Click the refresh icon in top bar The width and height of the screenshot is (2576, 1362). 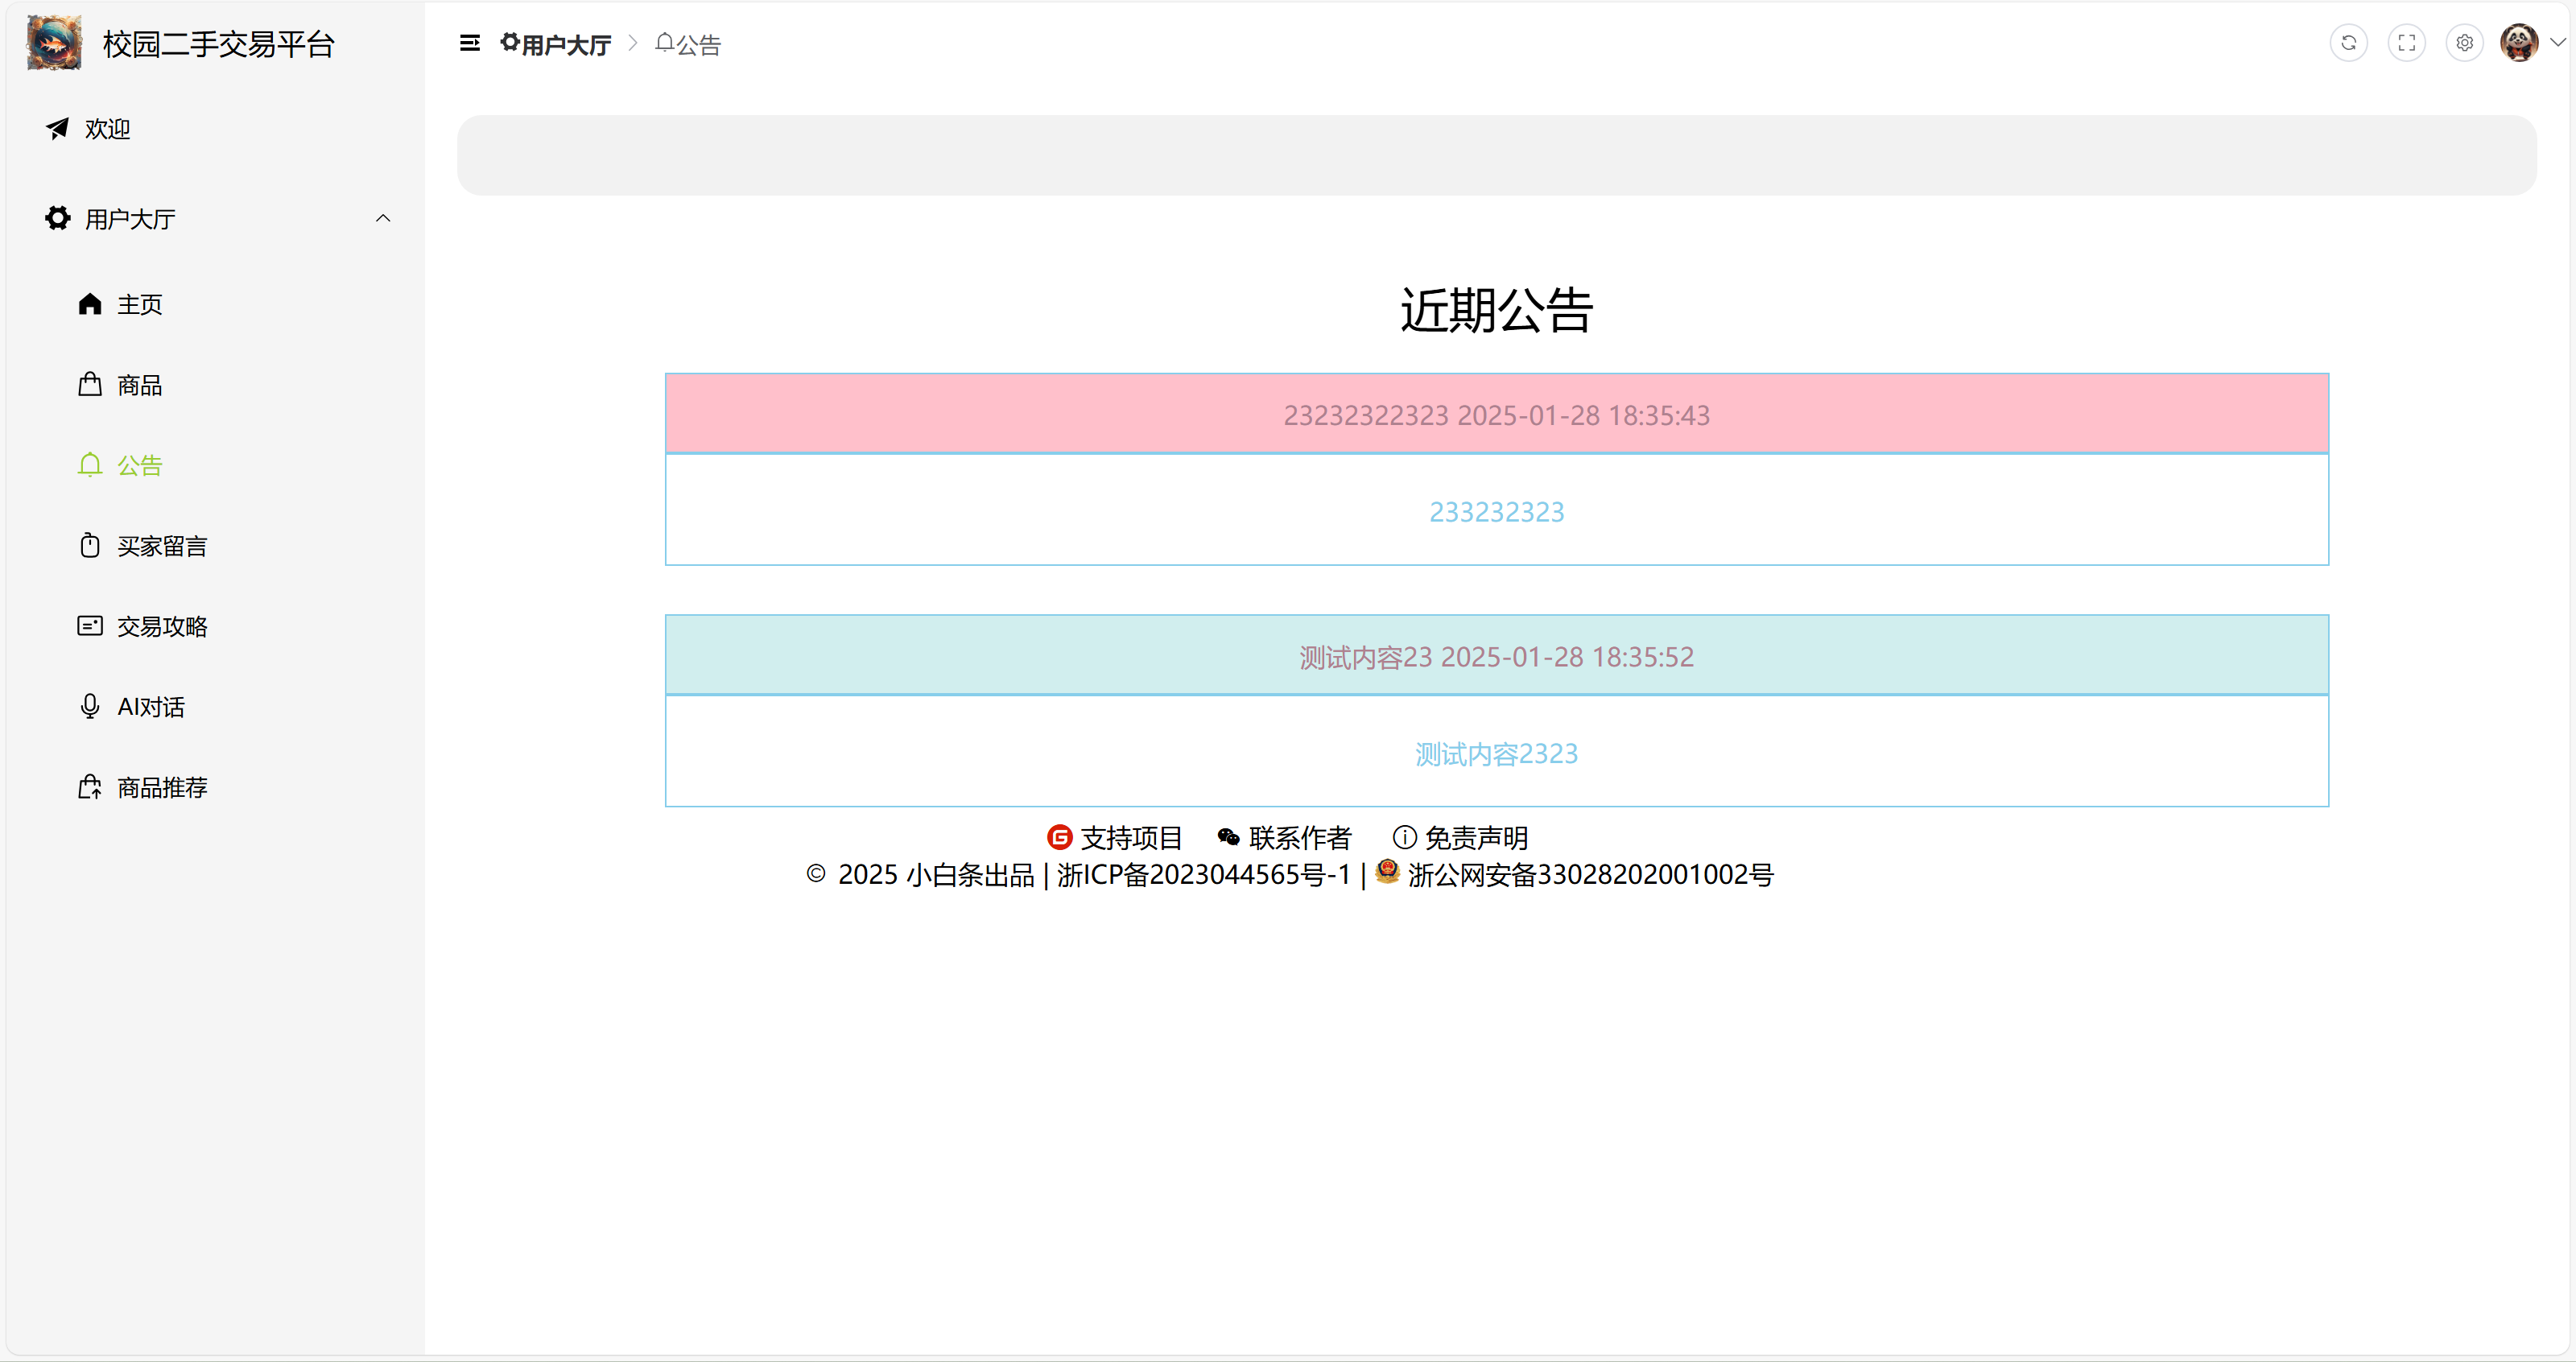point(2348,43)
